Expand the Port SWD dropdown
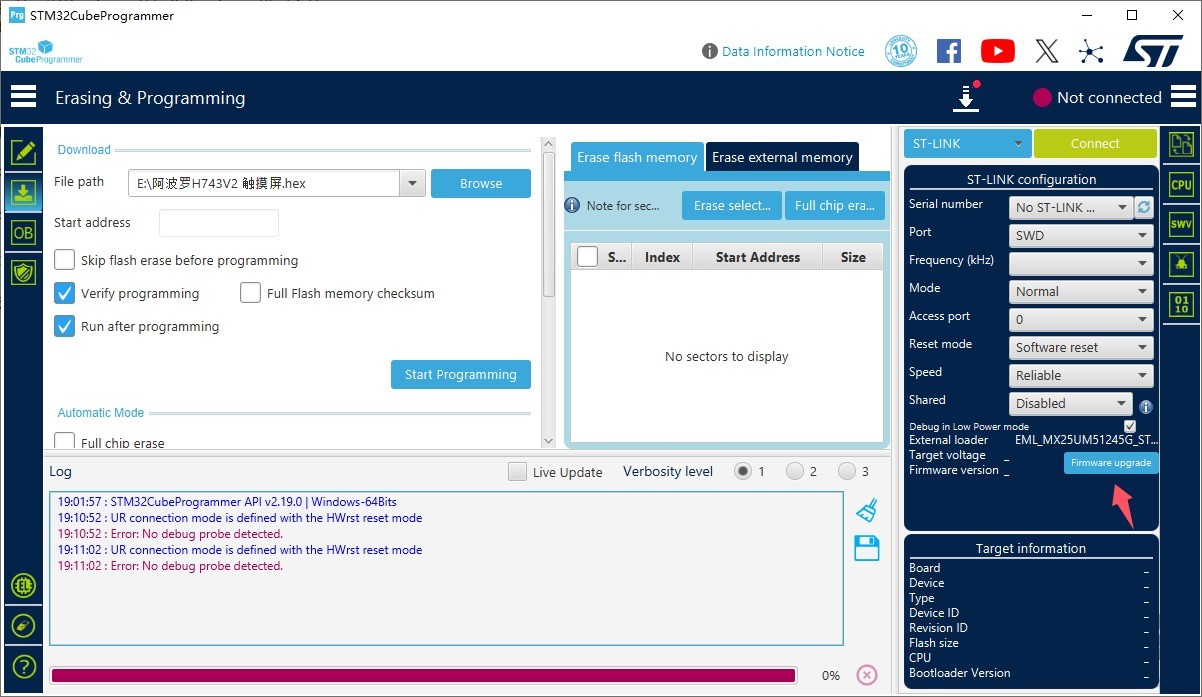Screen dimensions: 1202x697 coord(1081,236)
